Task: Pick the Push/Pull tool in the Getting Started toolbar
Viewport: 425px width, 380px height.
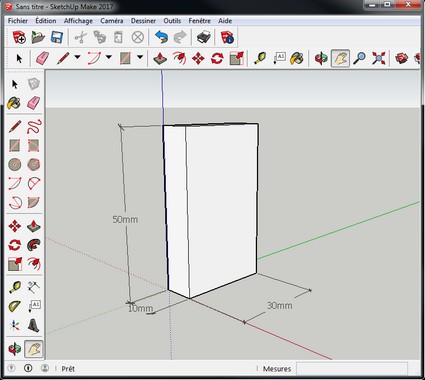Action: click(x=160, y=58)
